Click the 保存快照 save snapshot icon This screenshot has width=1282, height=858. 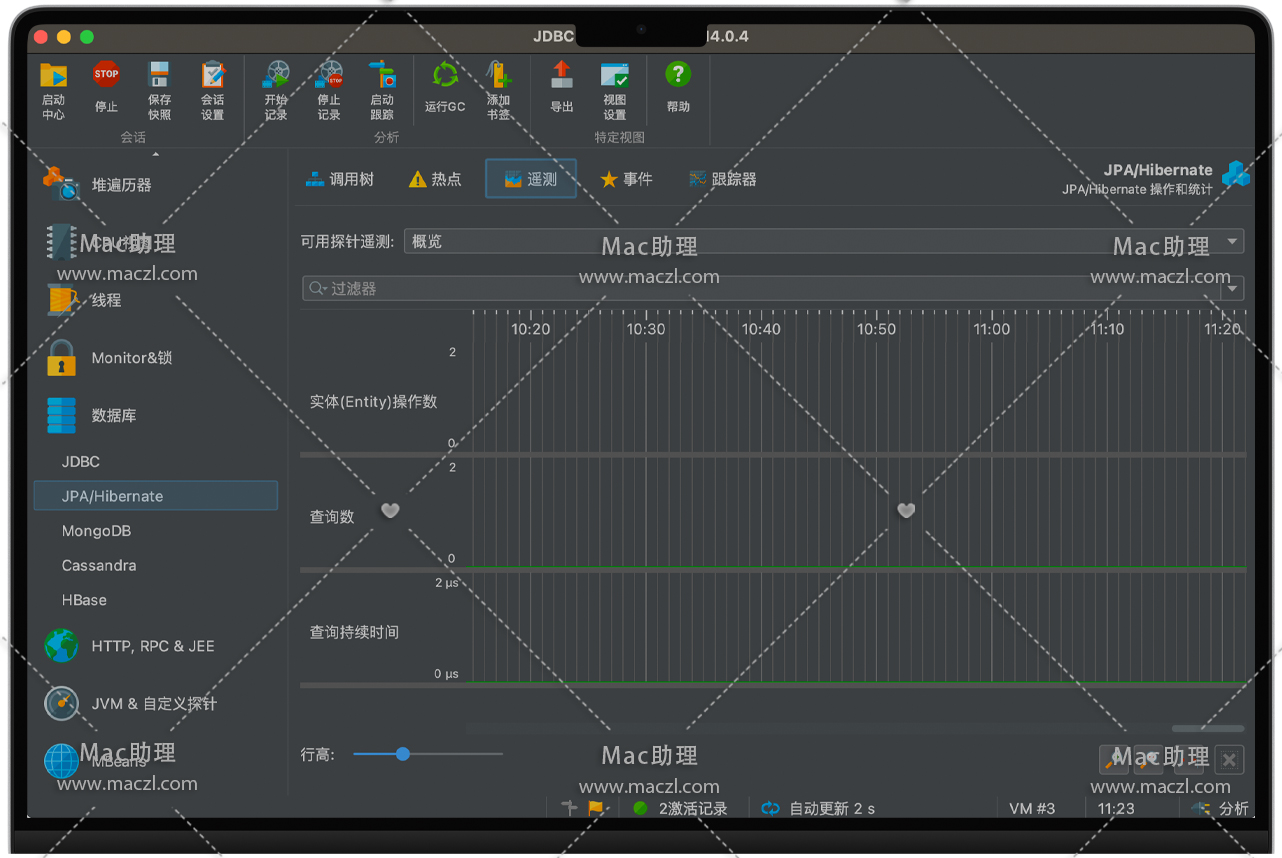(159, 88)
